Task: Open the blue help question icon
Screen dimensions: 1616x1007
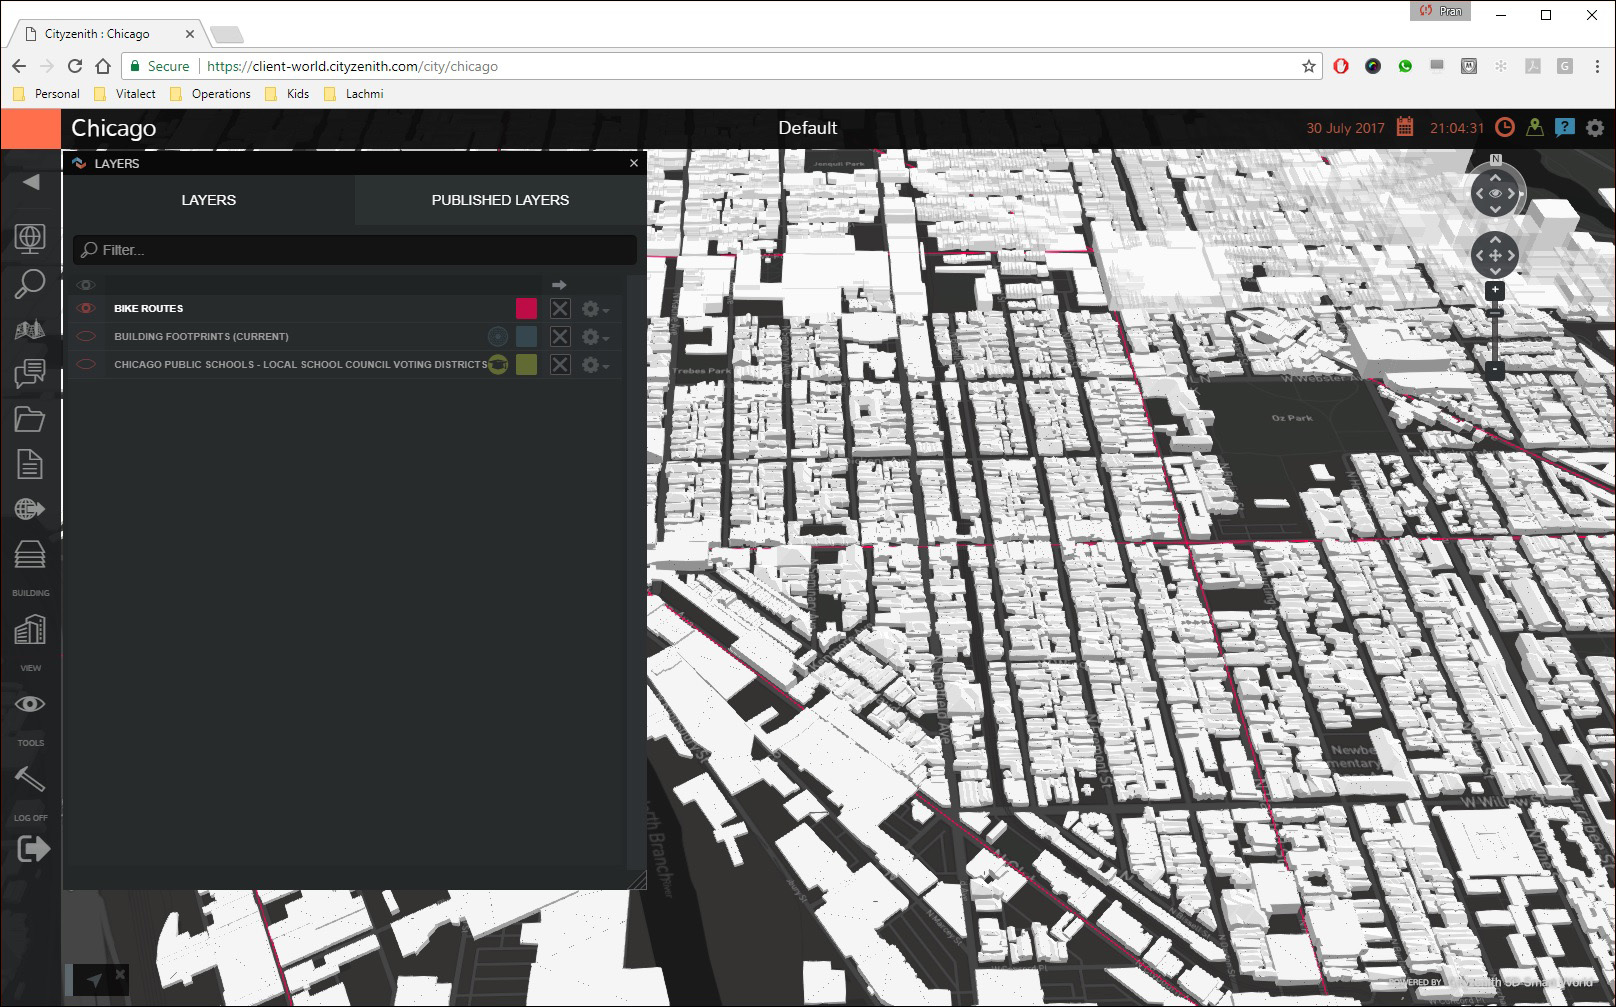Action: (1565, 127)
